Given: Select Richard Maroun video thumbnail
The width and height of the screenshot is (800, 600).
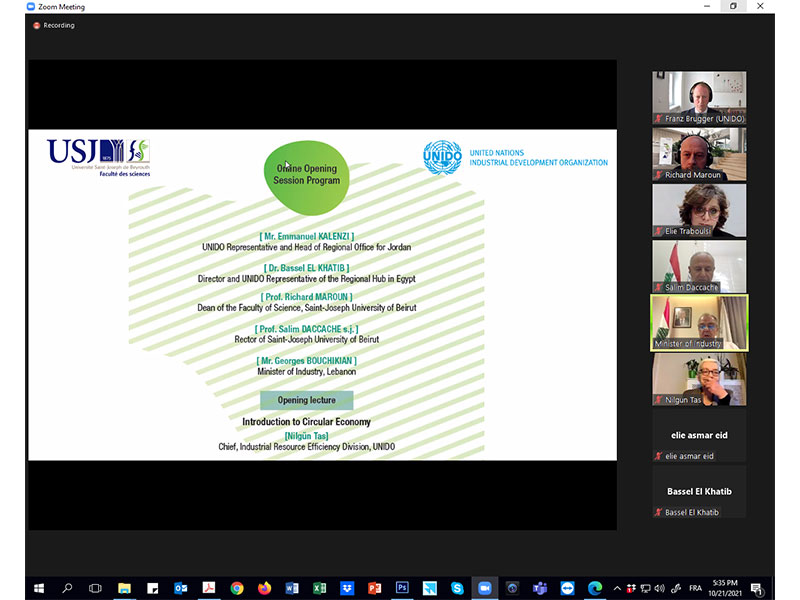Looking at the screenshot, I should click(x=699, y=154).
